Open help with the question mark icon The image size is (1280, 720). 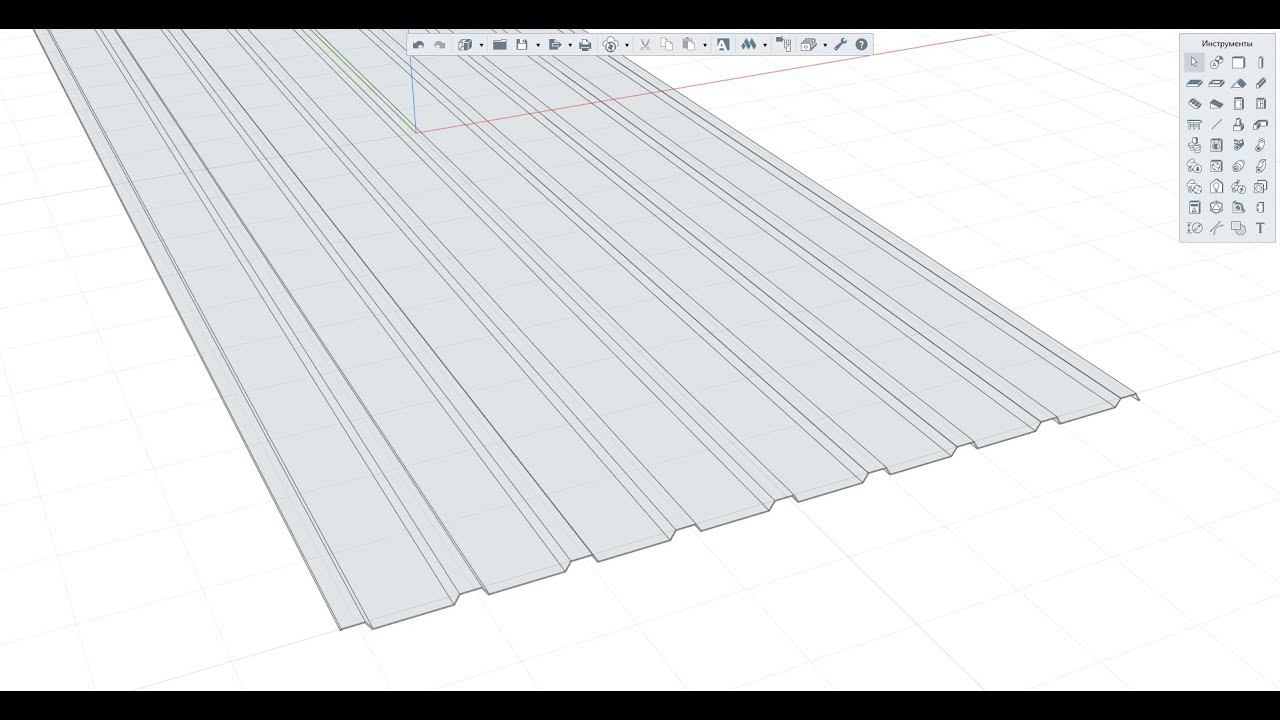861,45
